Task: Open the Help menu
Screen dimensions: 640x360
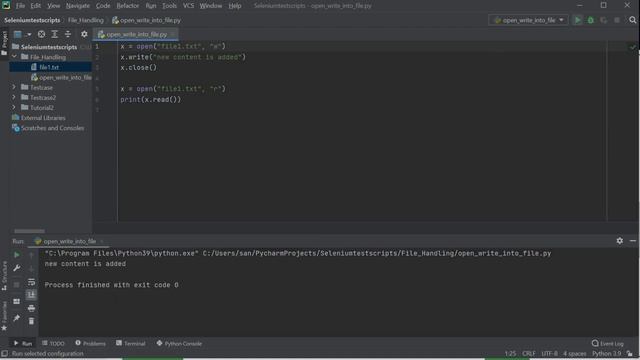Action: (235, 6)
